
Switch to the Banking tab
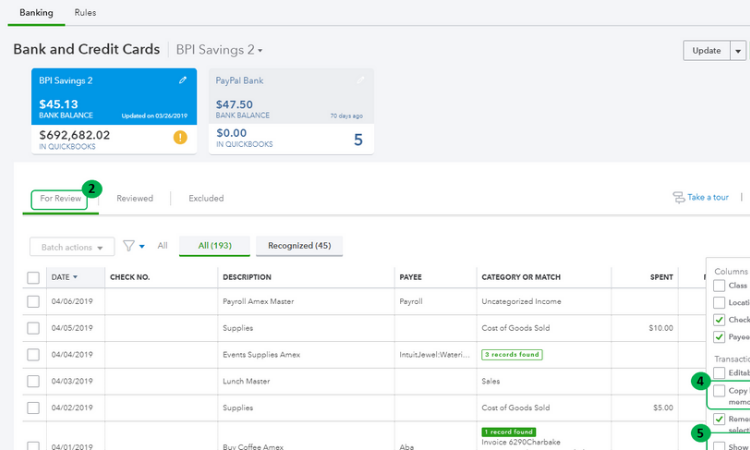(x=36, y=13)
